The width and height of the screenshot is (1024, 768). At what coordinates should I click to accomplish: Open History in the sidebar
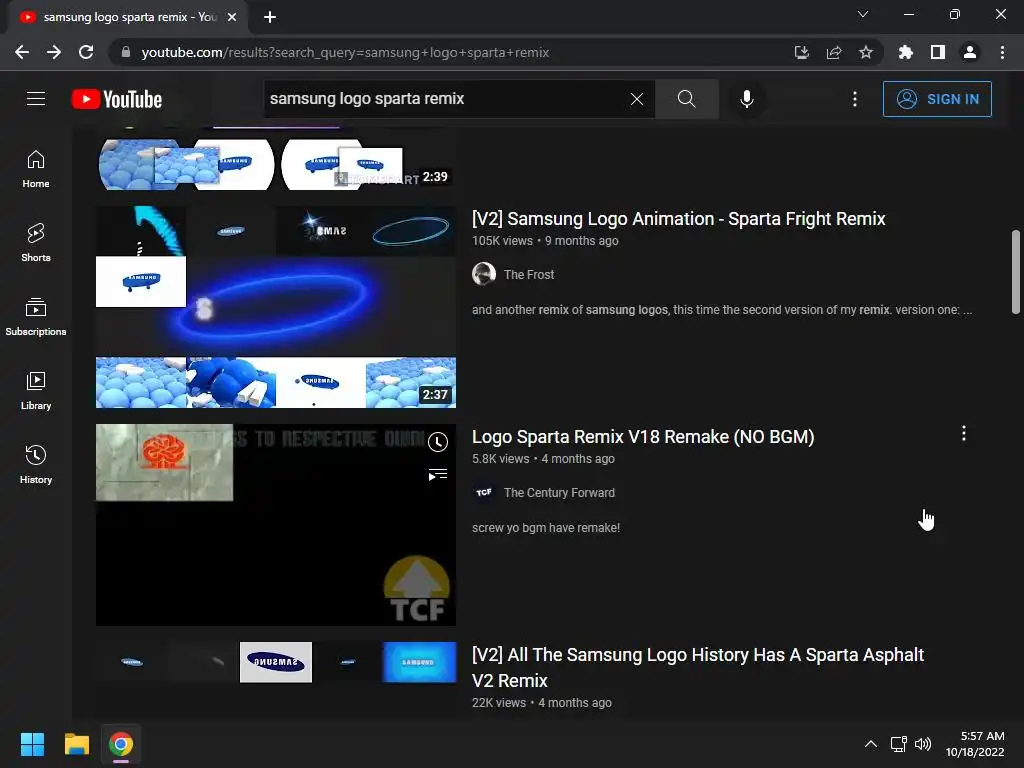[x=36, y=464]
